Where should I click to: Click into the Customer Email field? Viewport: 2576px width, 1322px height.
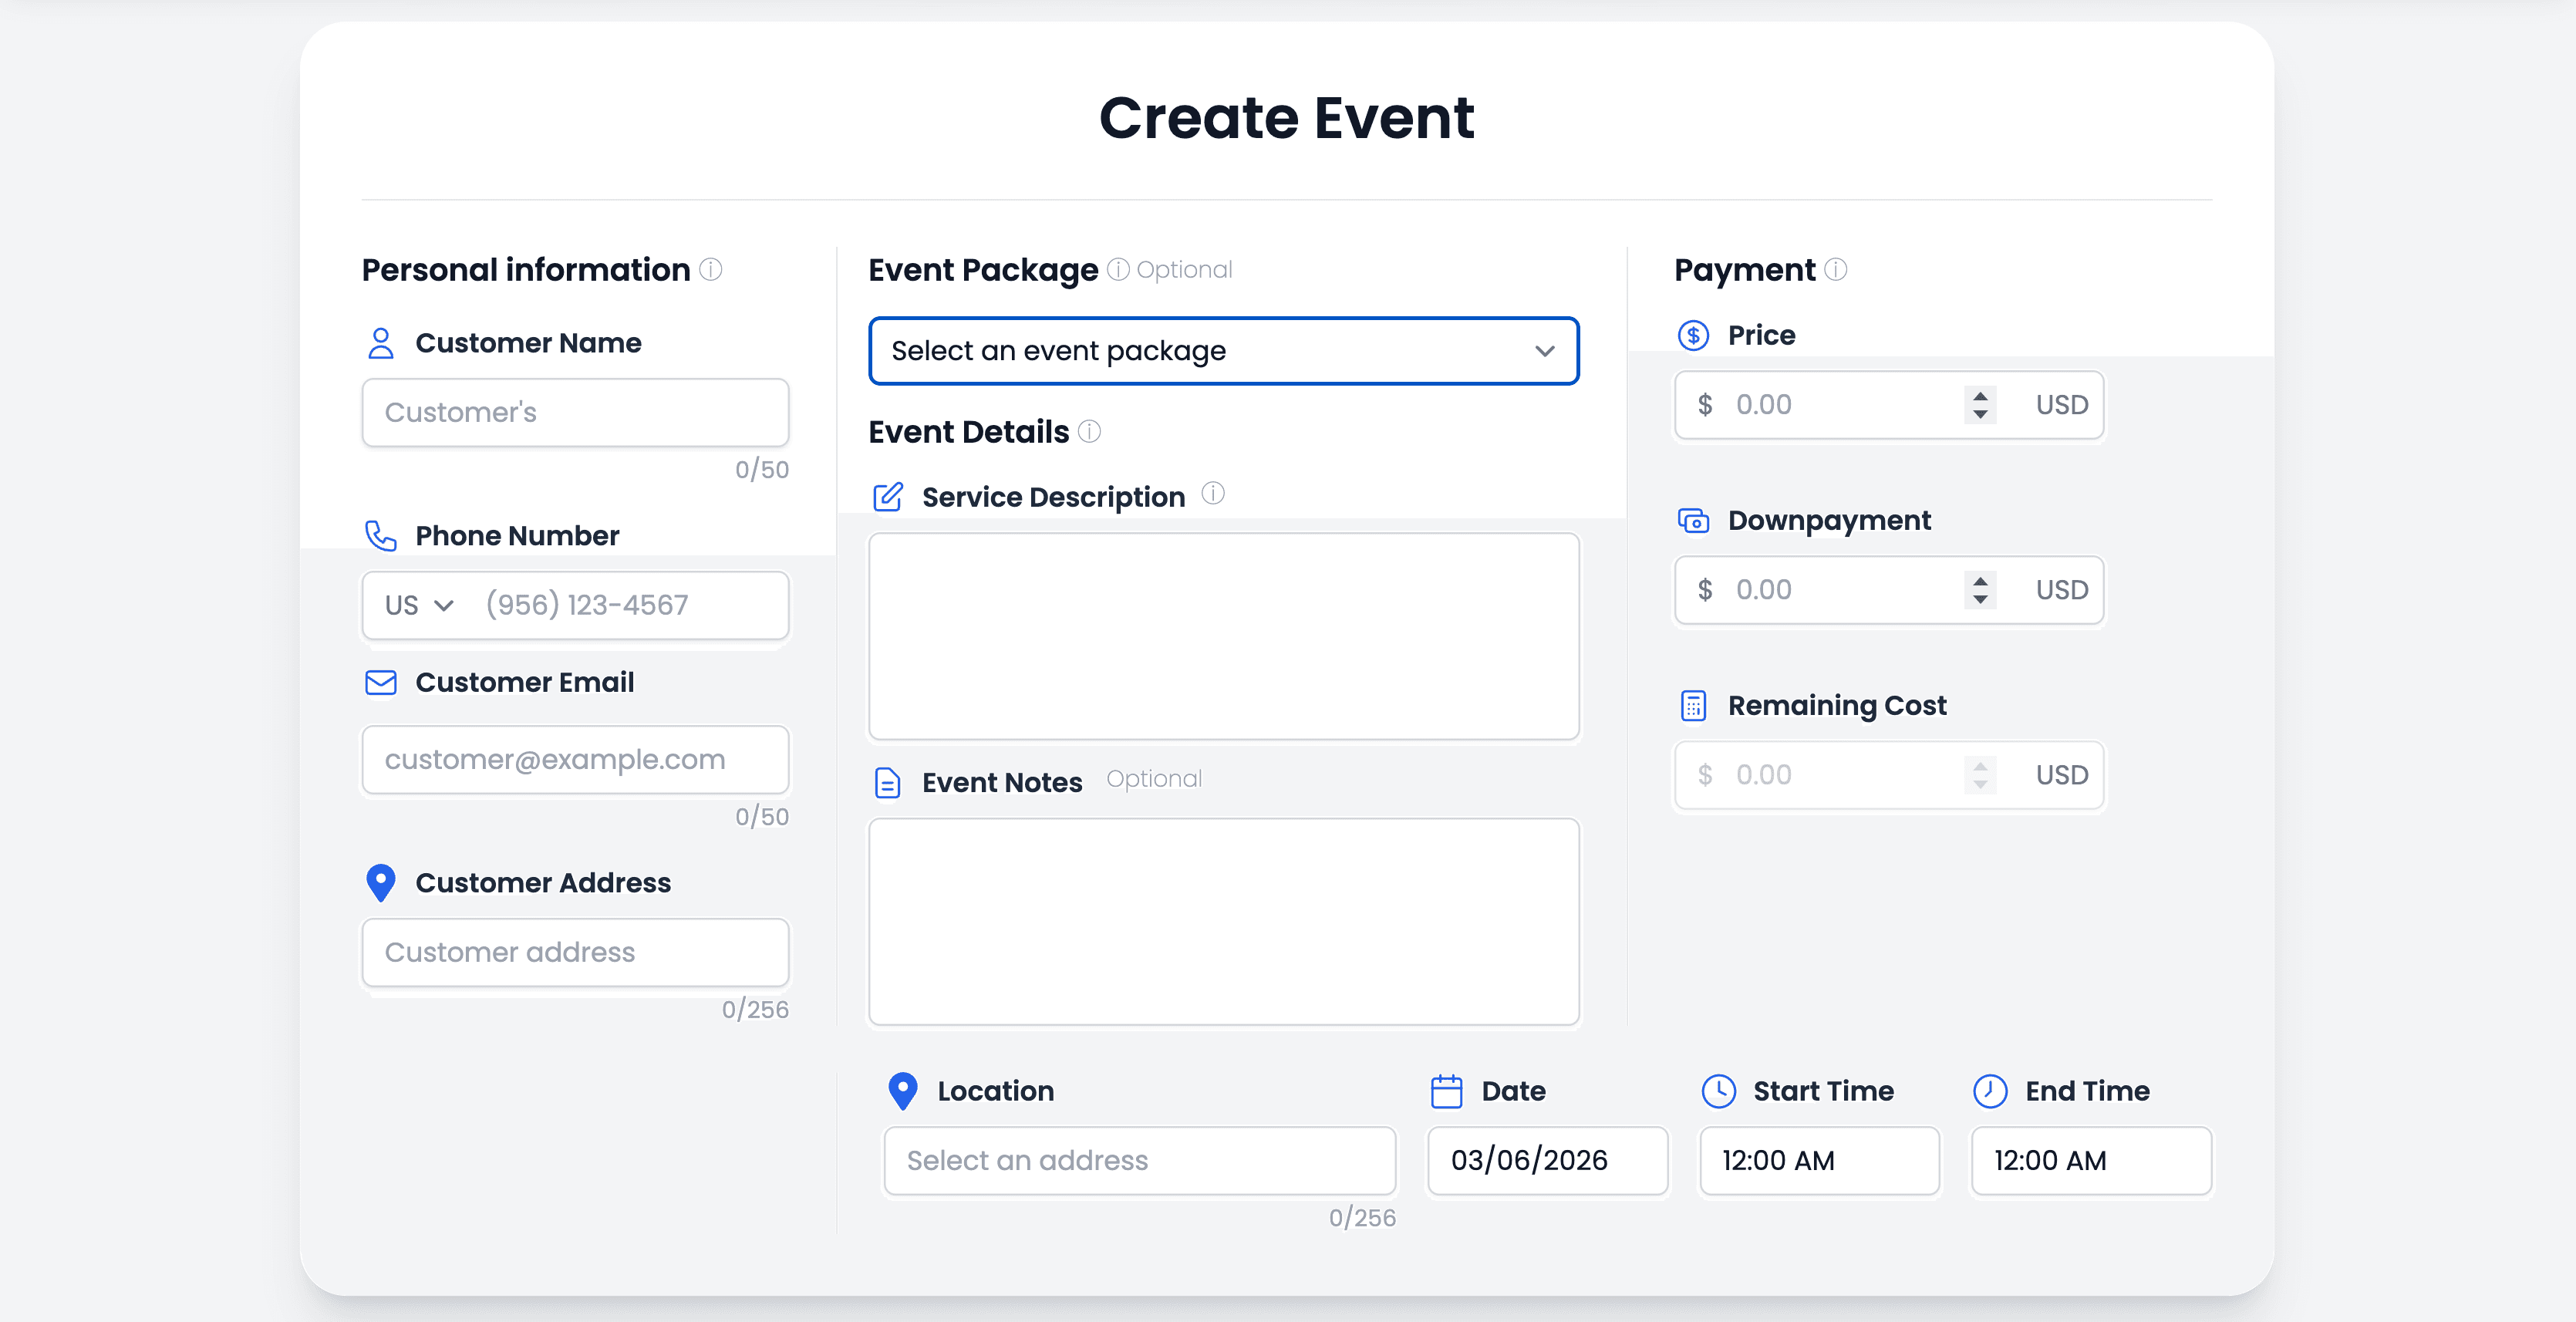pos(575,759)
